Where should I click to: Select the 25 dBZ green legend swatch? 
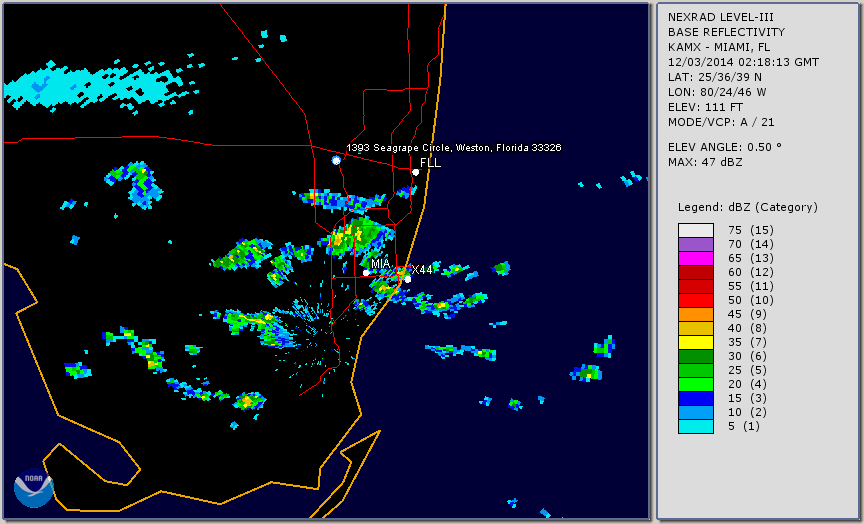click(x=695, y=370)
